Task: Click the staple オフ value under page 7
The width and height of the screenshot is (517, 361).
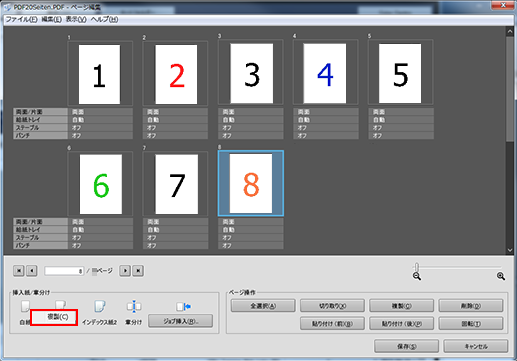Action: click(x=176, y=237)
